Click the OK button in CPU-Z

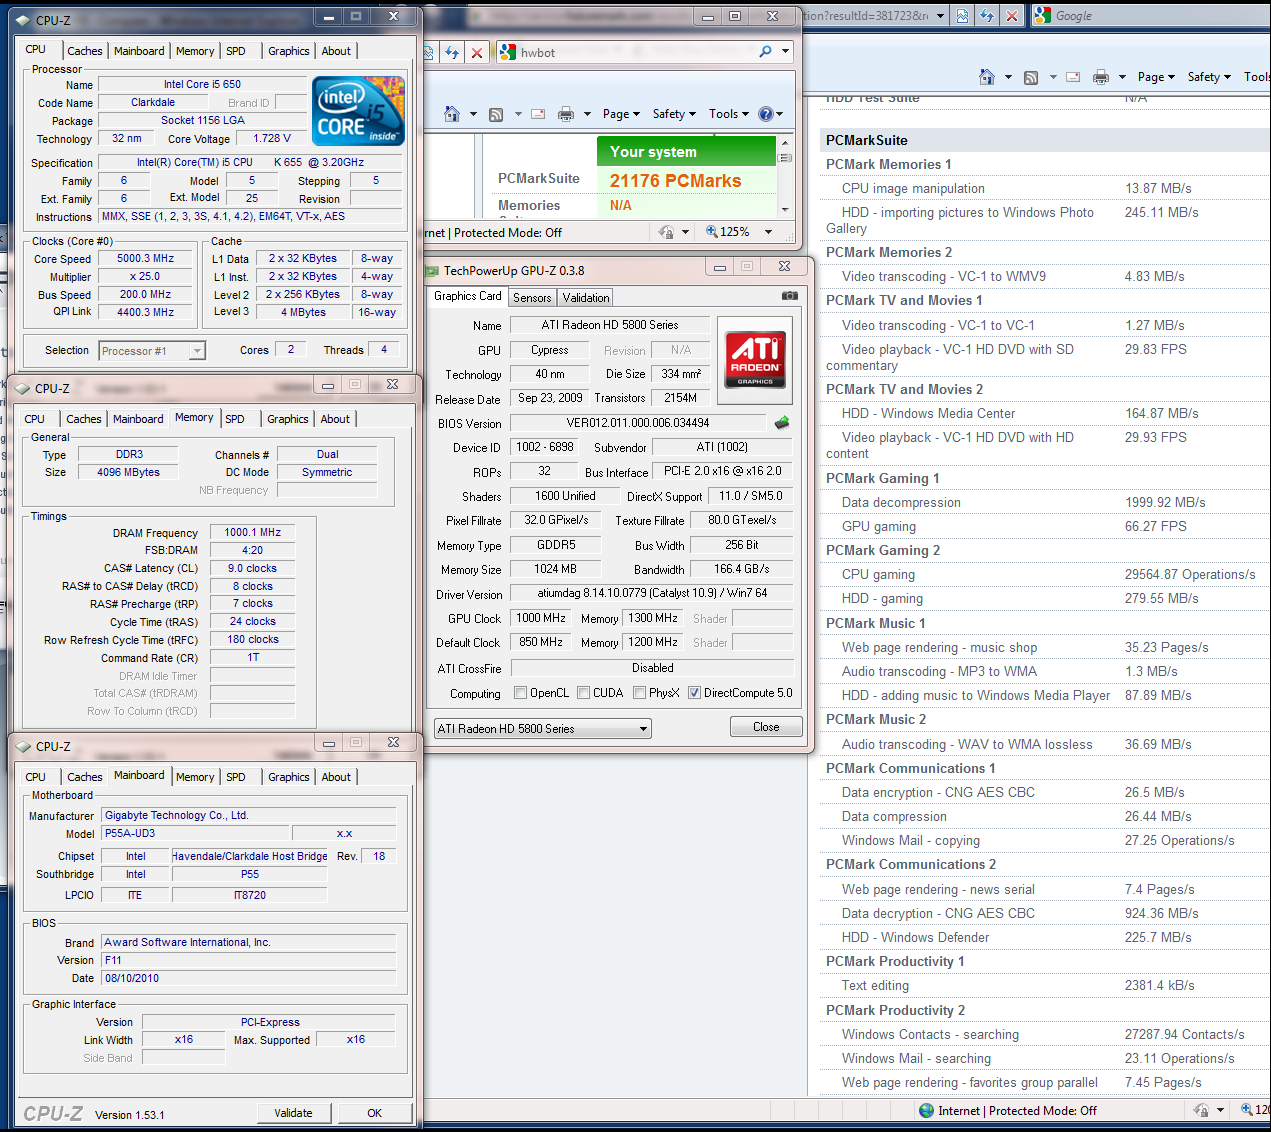coord(374,1113)
